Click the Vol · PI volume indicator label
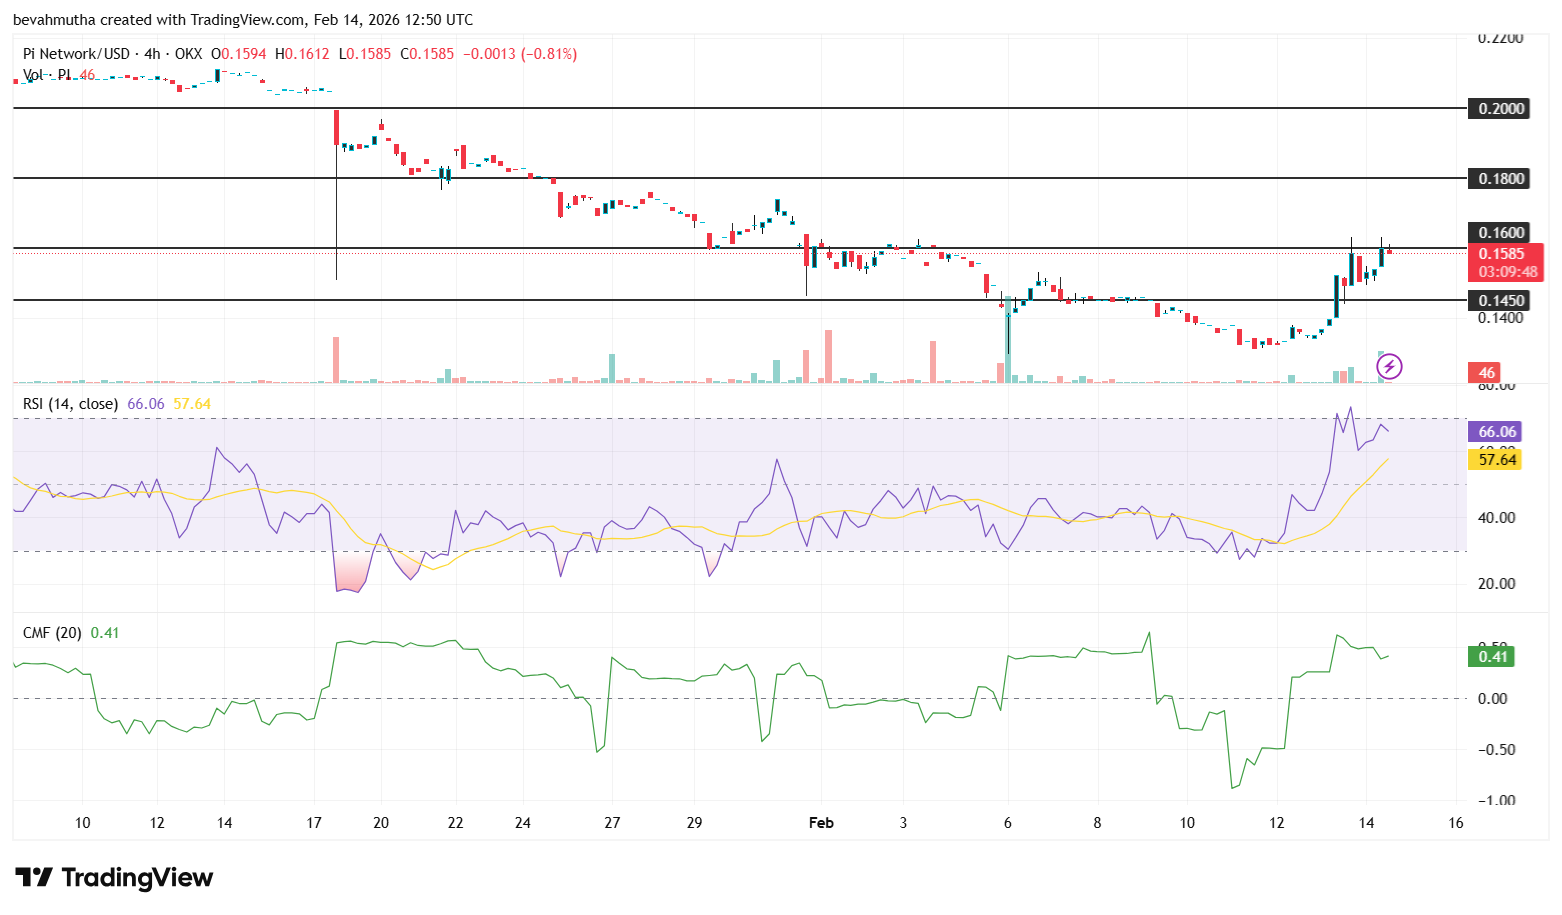1562x915 pixels. [x=45, y=74]
